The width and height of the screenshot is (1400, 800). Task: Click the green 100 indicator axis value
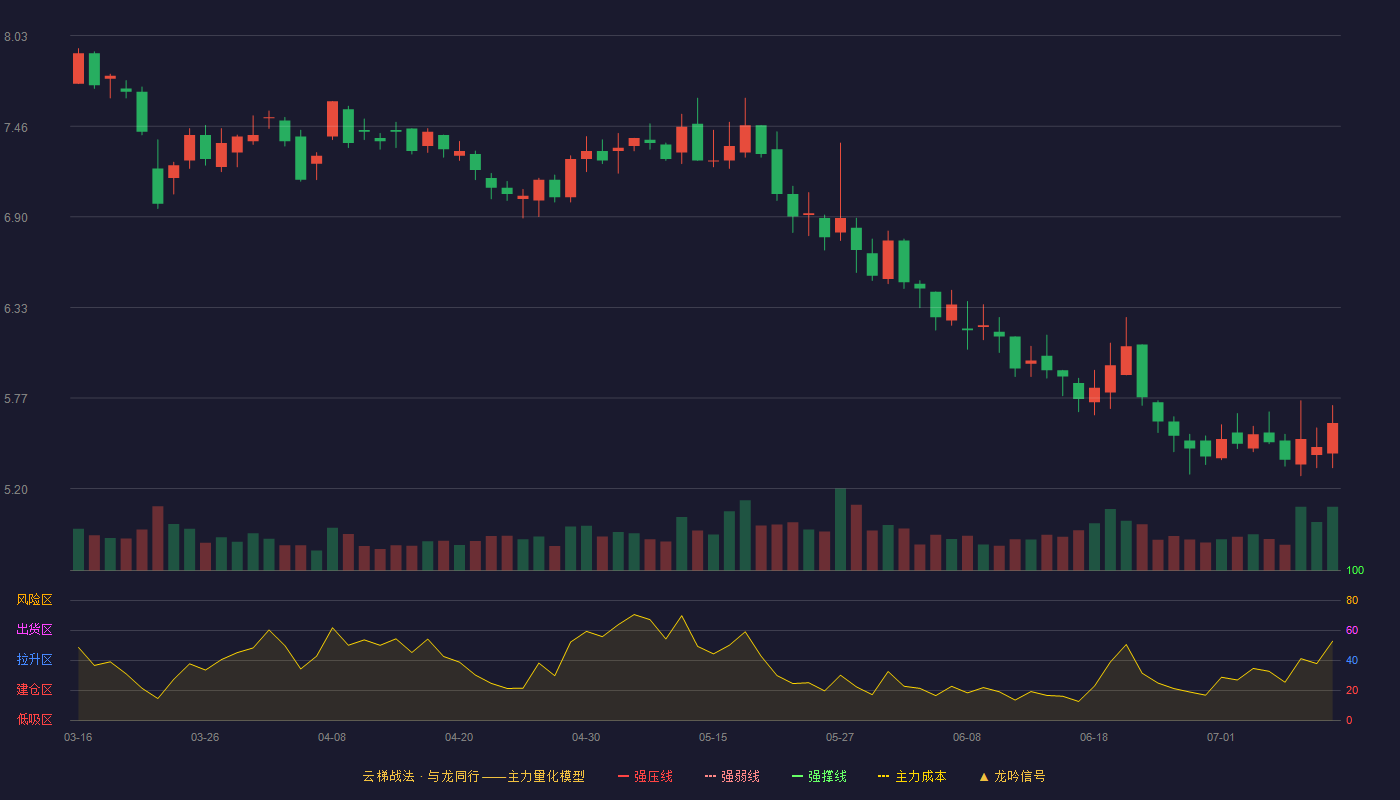coord(1355,571)
